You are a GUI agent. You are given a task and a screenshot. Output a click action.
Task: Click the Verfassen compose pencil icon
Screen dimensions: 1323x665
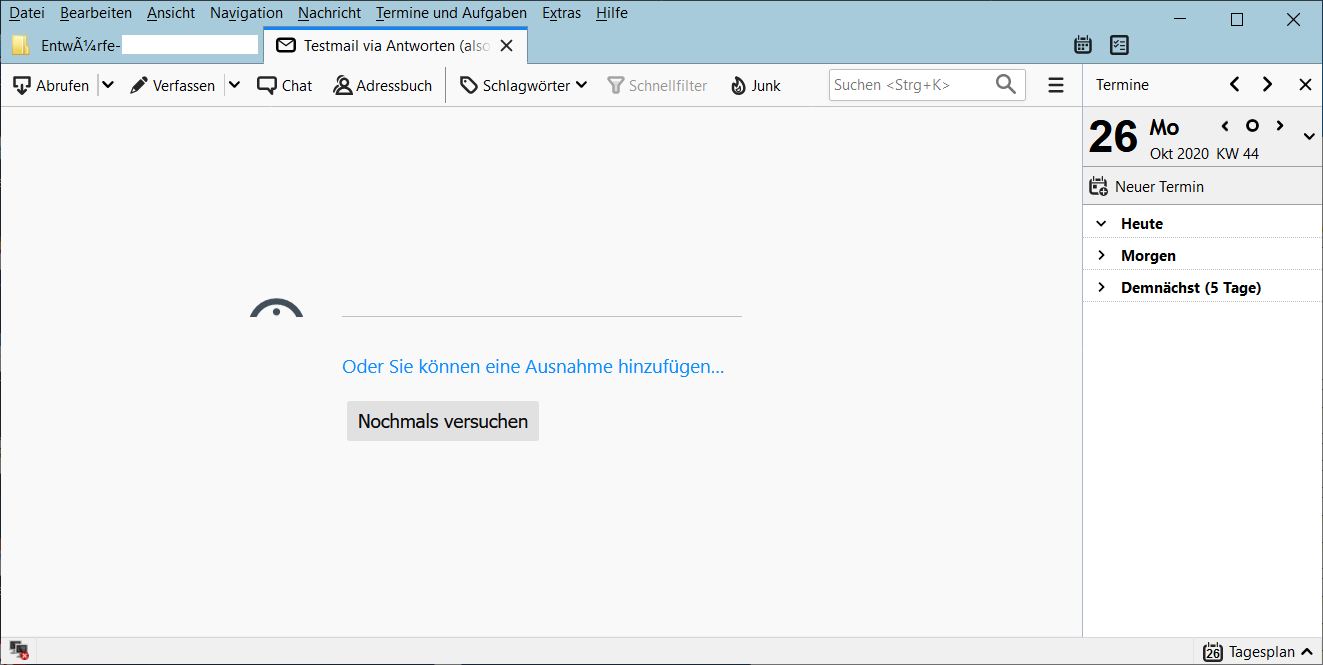tap(139, 86)
